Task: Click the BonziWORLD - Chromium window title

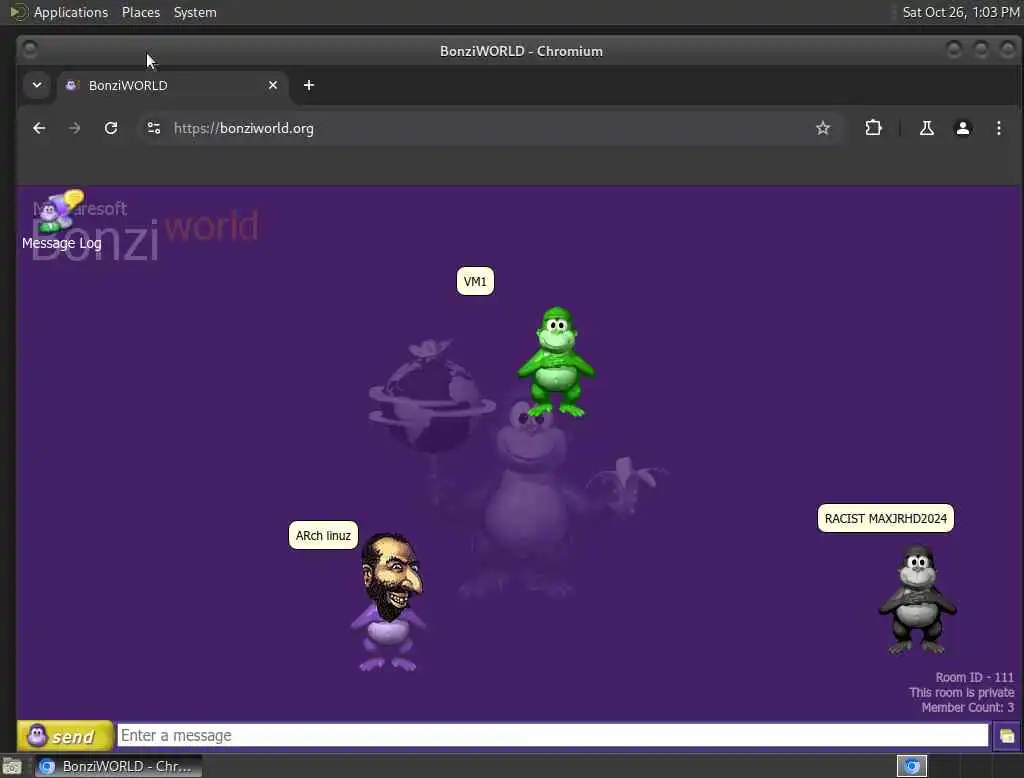Action: (521, 51)
